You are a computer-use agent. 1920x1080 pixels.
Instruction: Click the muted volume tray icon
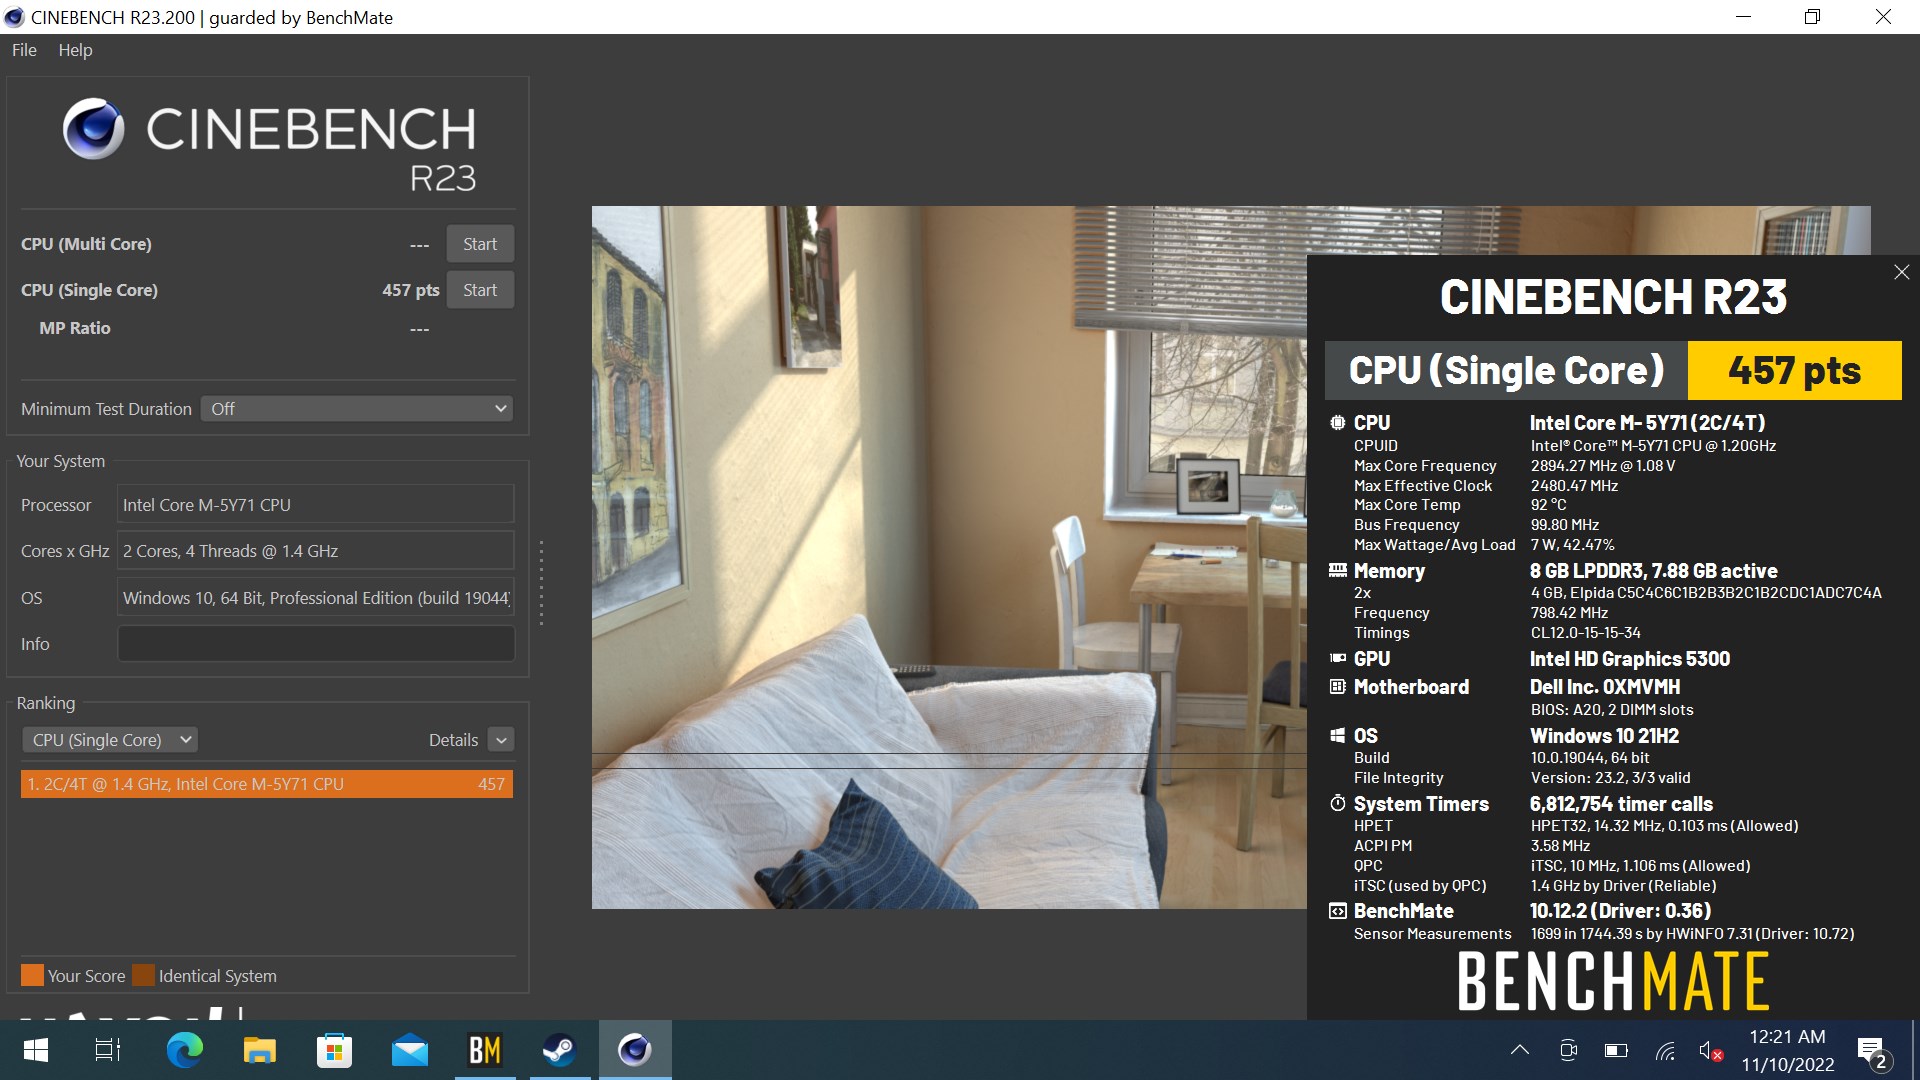(1710, 1050)
